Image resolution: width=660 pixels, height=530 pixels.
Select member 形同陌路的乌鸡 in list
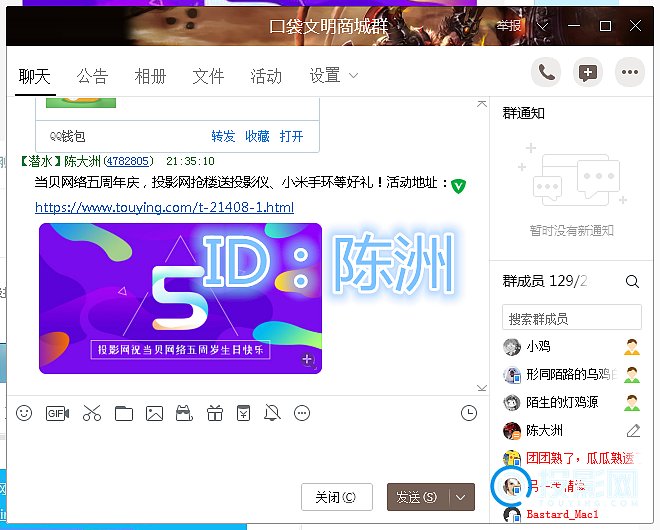point(572,375)
